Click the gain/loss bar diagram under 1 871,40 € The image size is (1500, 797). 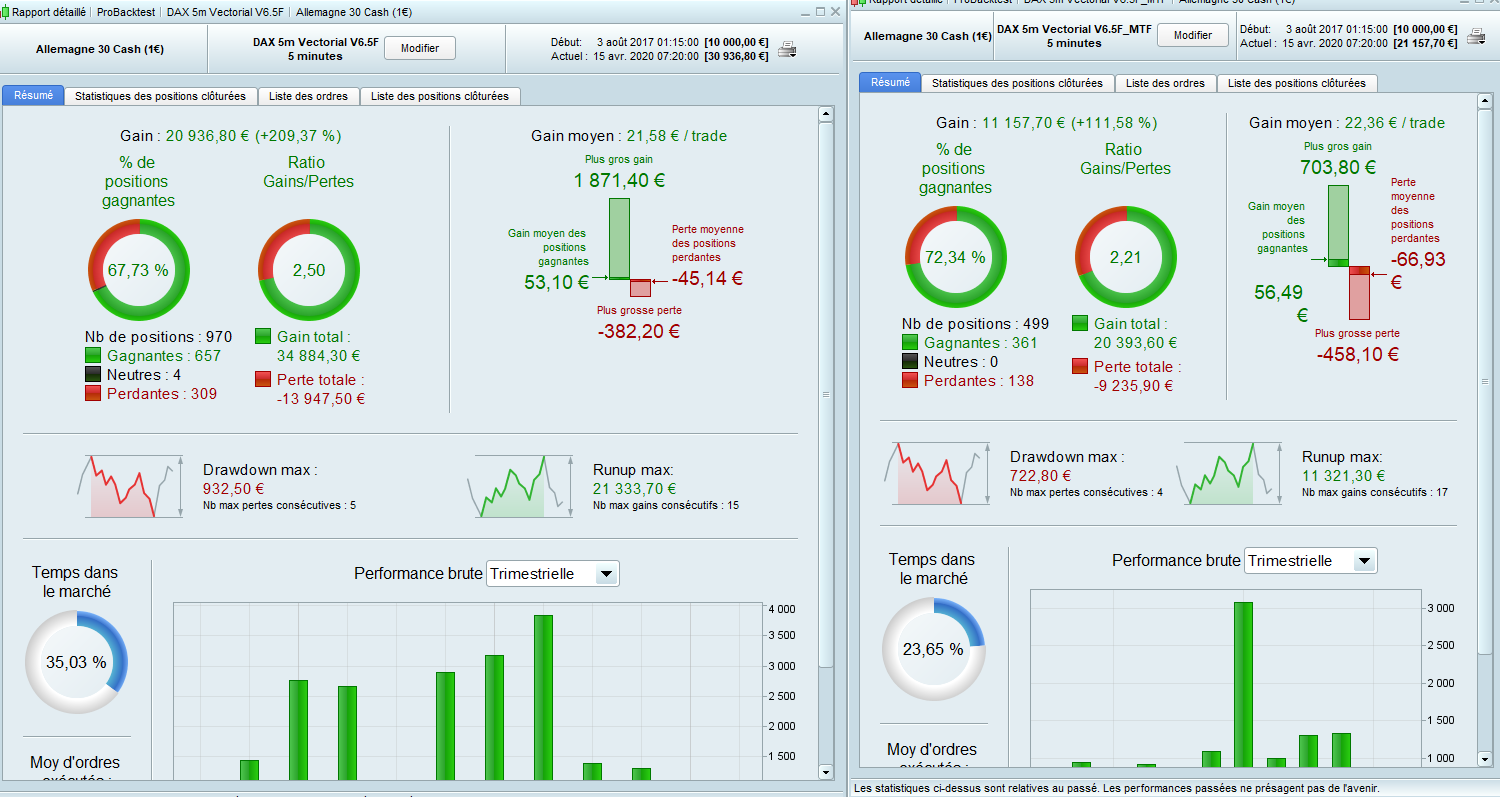coord(629,247)
